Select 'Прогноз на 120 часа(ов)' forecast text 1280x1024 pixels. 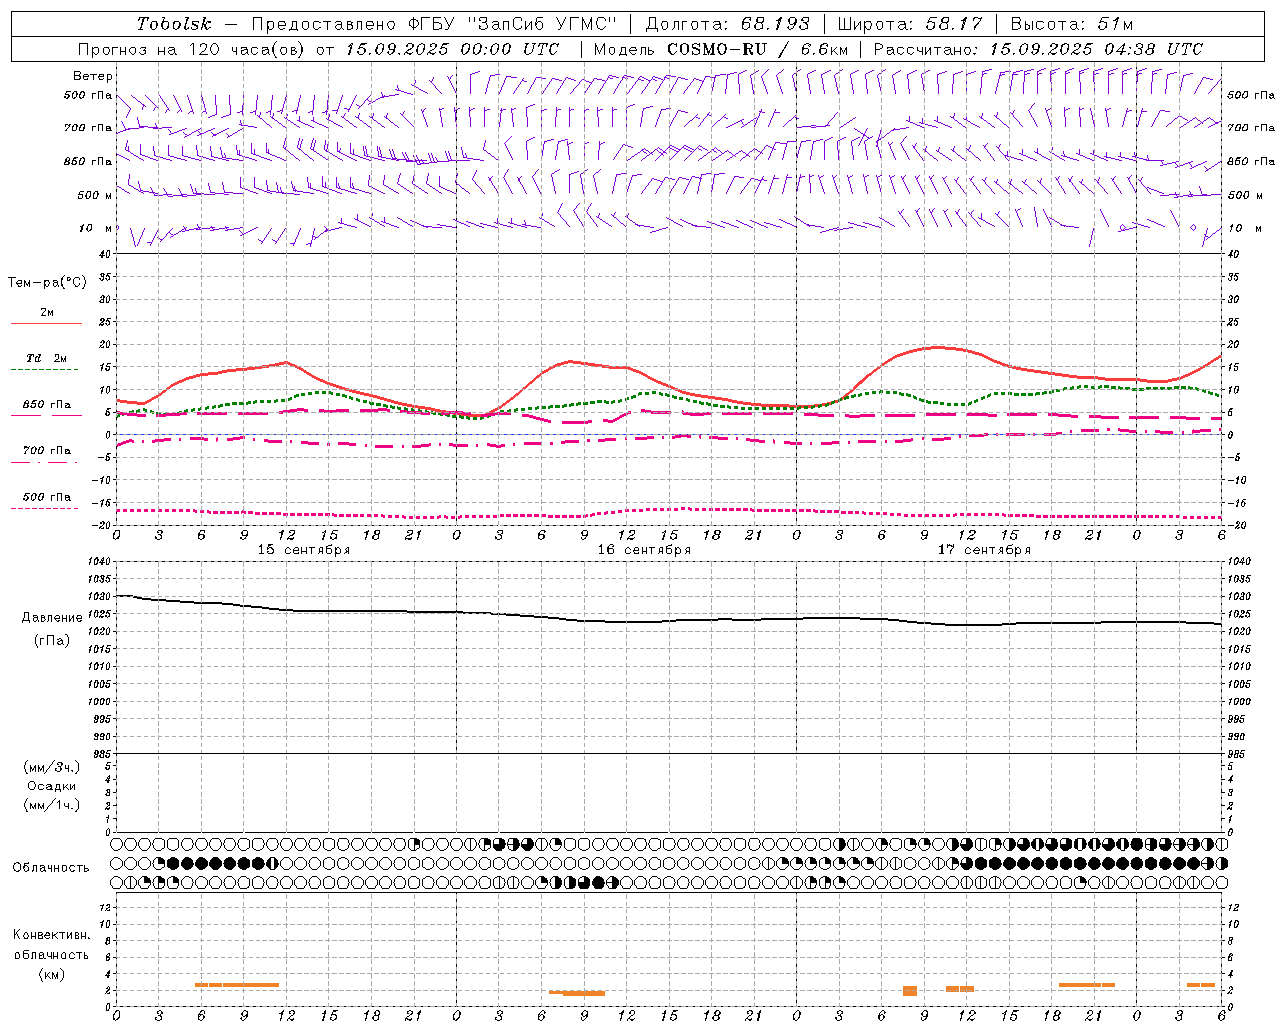(193, 49)
